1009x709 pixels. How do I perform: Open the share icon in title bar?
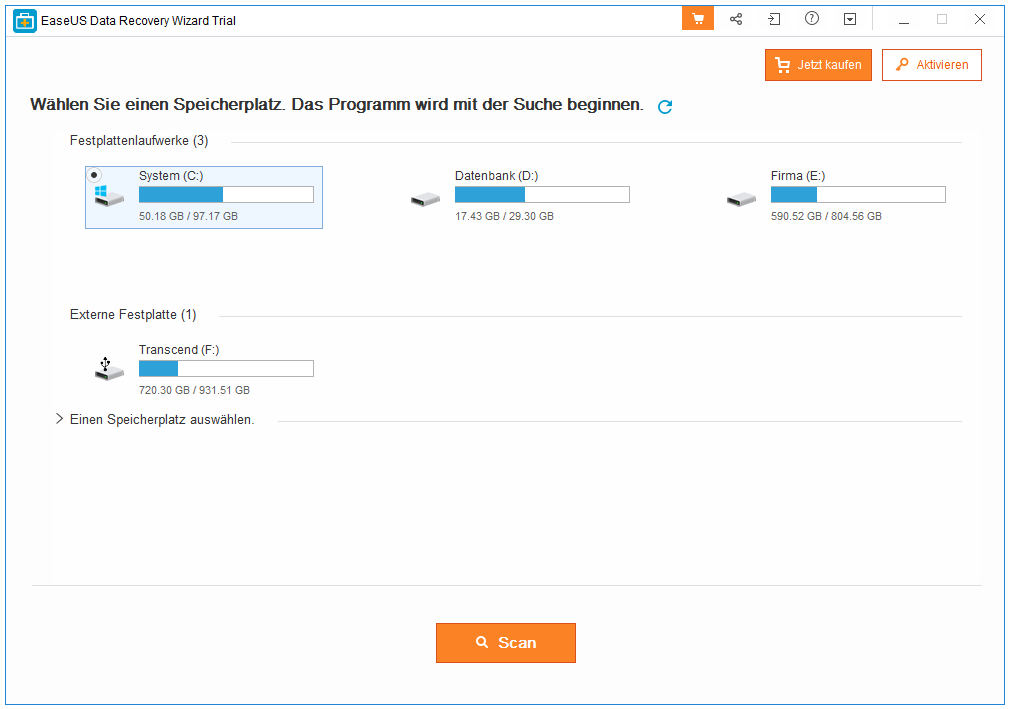pyautogui.click(x=736, y=19)
